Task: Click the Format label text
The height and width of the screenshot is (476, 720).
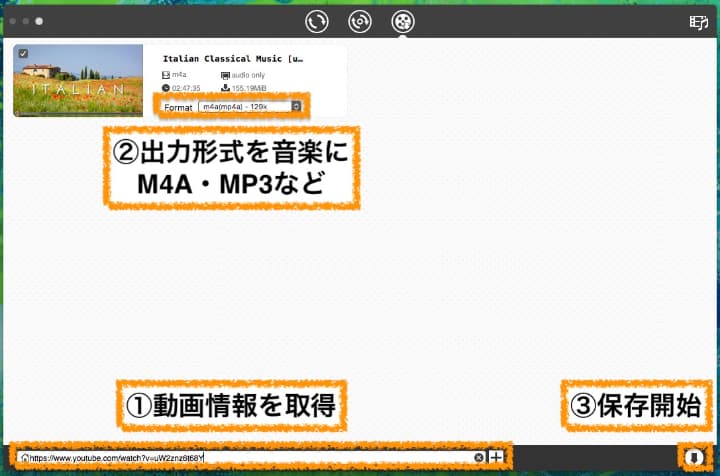Action: coord(177,107)
